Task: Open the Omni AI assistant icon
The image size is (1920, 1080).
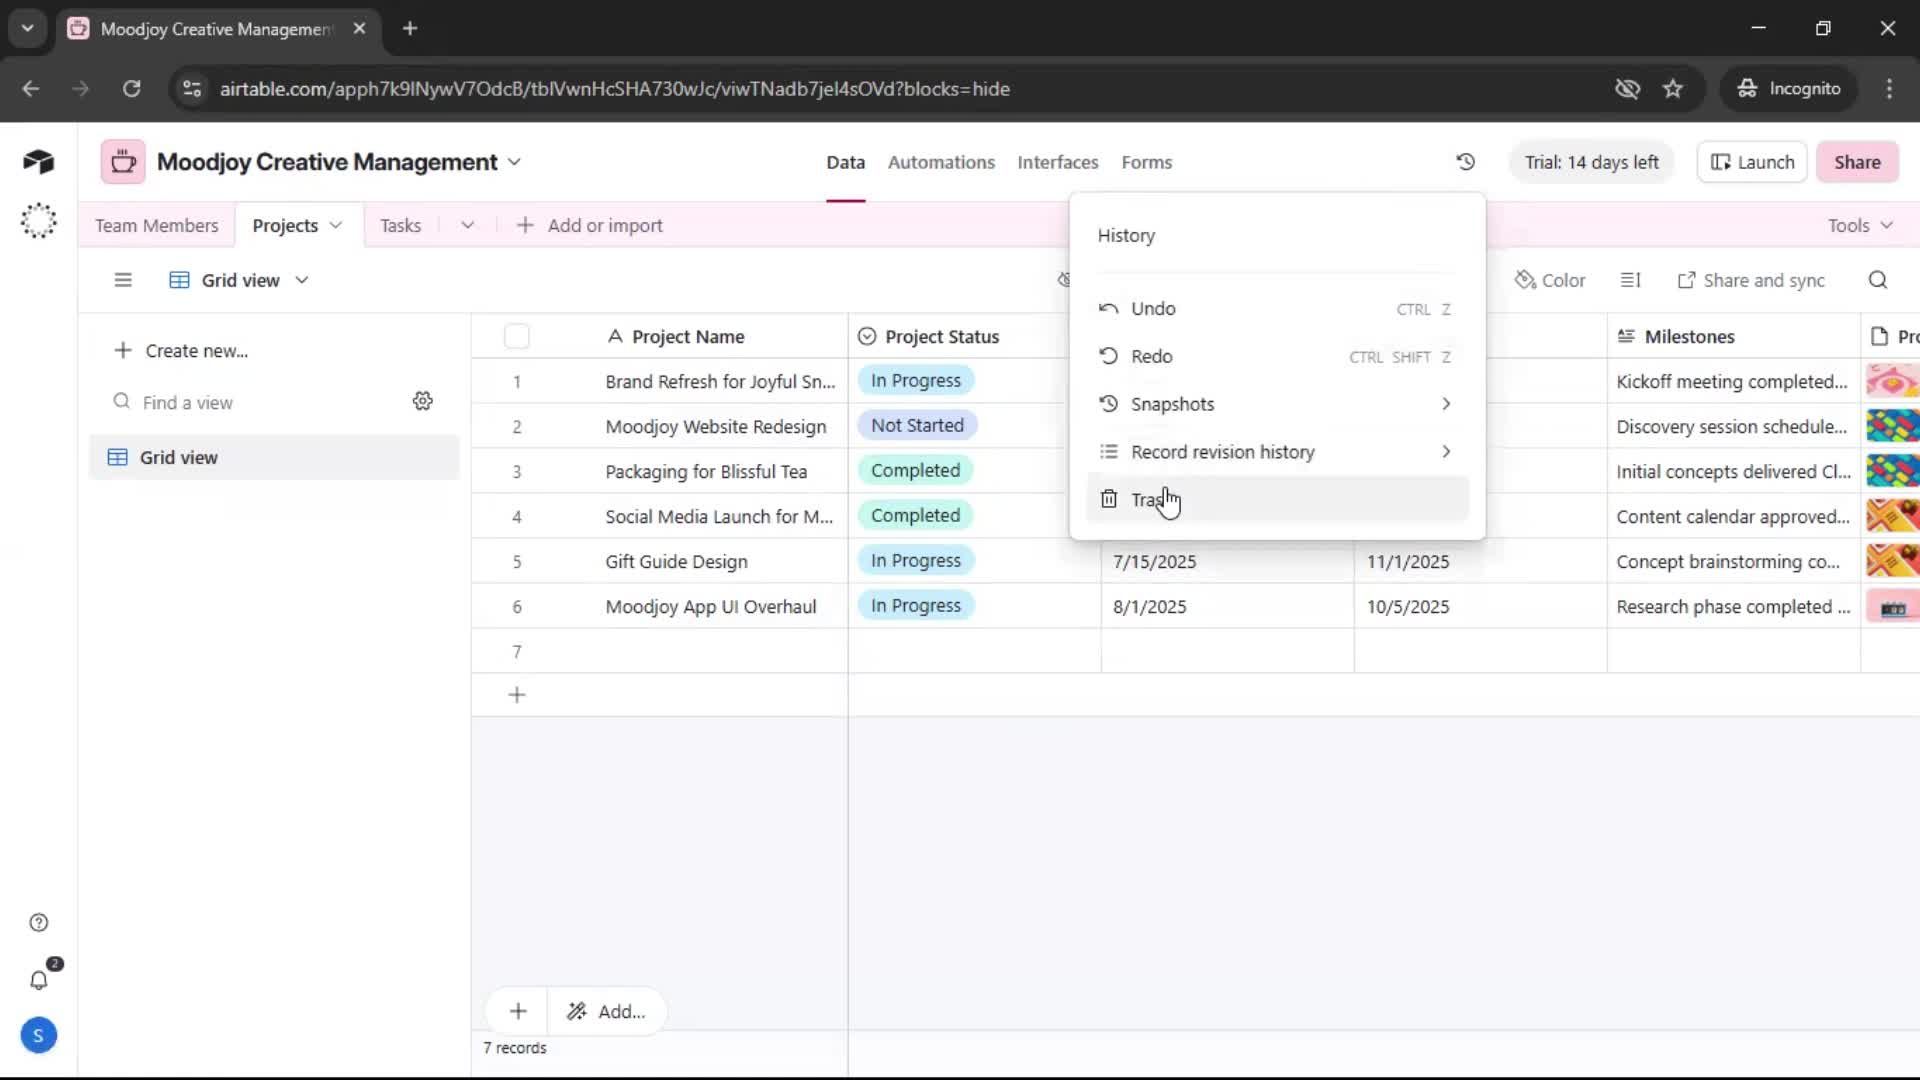Action: coord(38,221)
